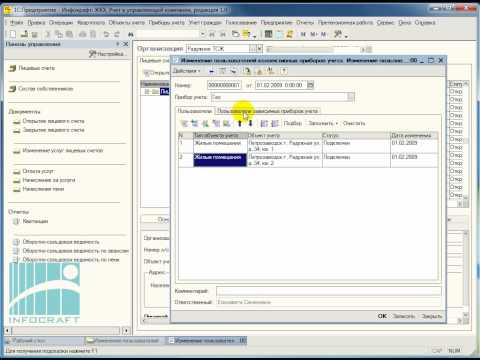Click the Redo icon in main toolbar
Screen dimensions: 480x360
[117, 34]
